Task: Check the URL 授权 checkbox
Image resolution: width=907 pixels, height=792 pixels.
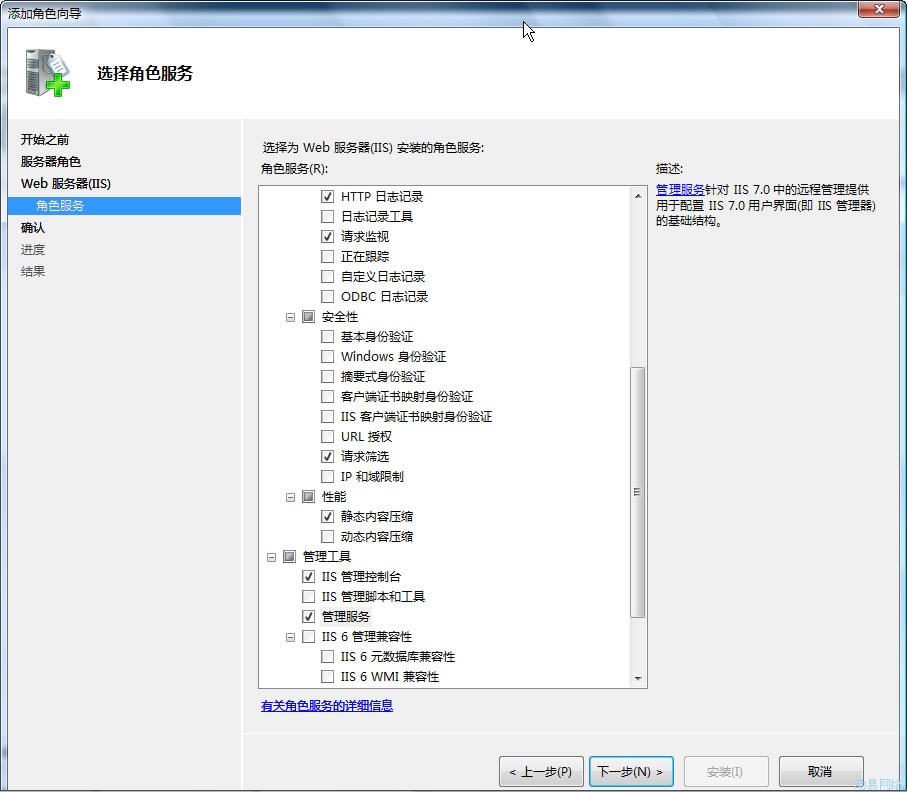Action: pos(327,437)
